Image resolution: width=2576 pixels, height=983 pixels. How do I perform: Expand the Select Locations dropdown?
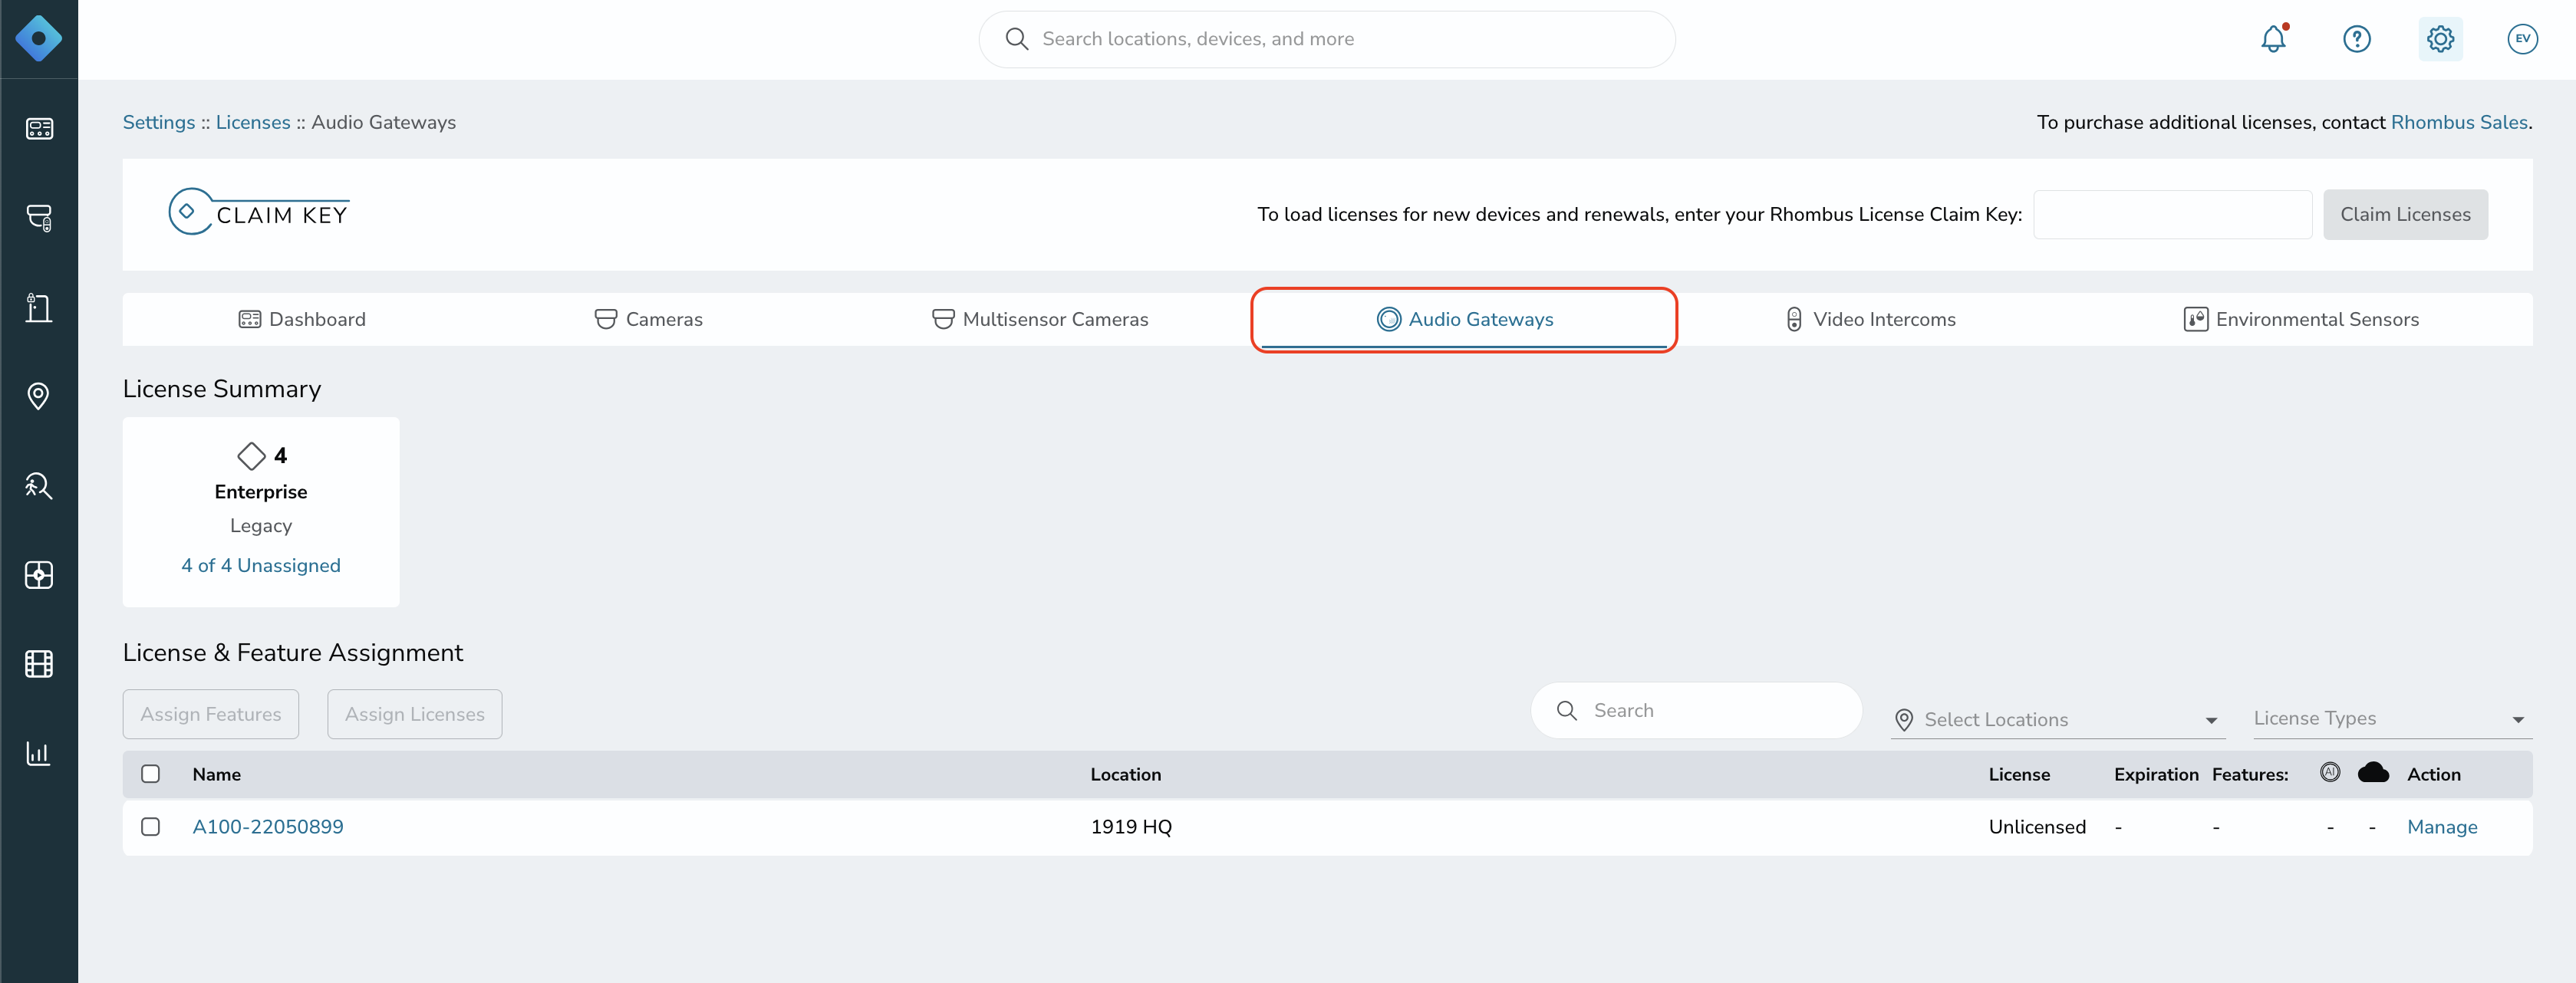click(2057, 720)
